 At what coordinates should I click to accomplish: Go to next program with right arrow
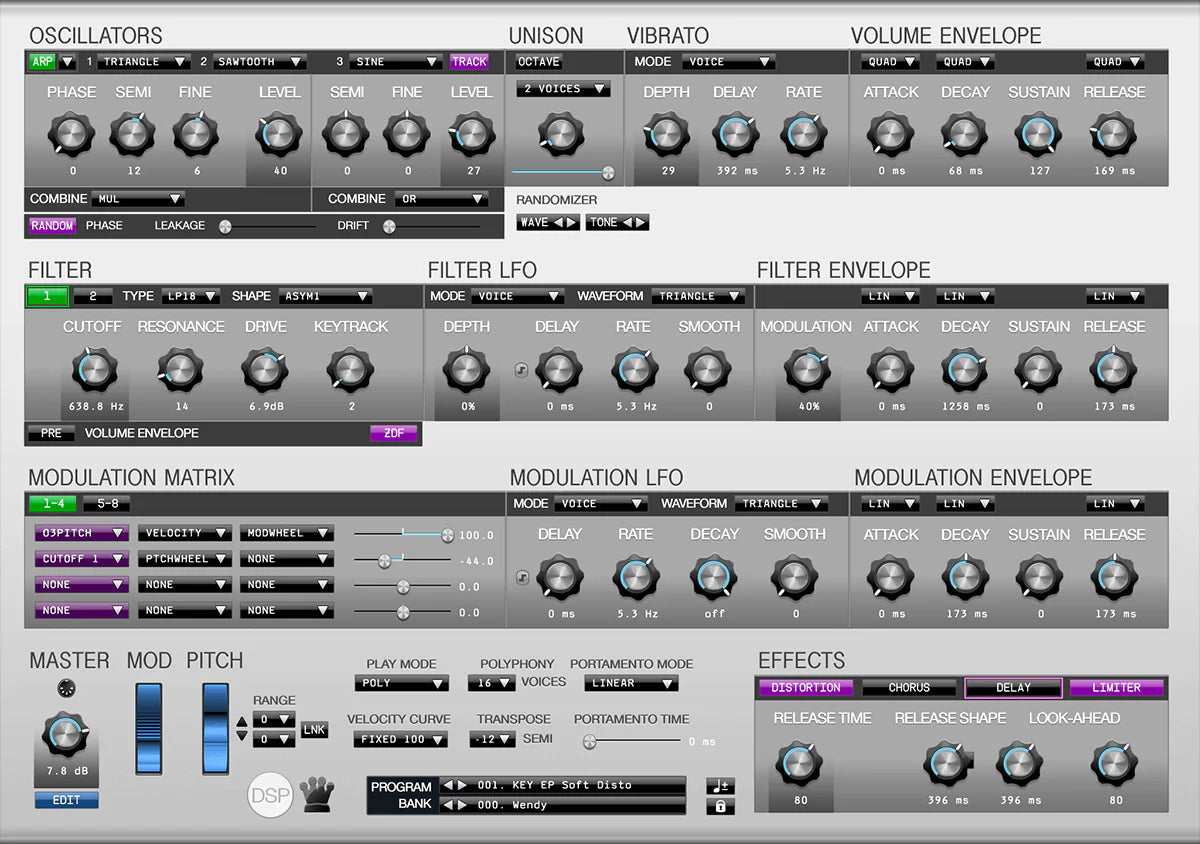coord(462,786)
